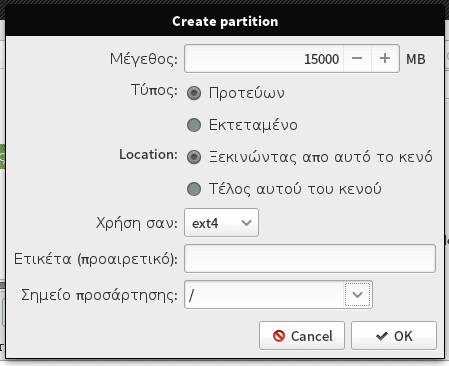Confirm the partition with the OK button
Viewport: 449px width, 366px height.
pyautogui.click(x=394, y=336)
